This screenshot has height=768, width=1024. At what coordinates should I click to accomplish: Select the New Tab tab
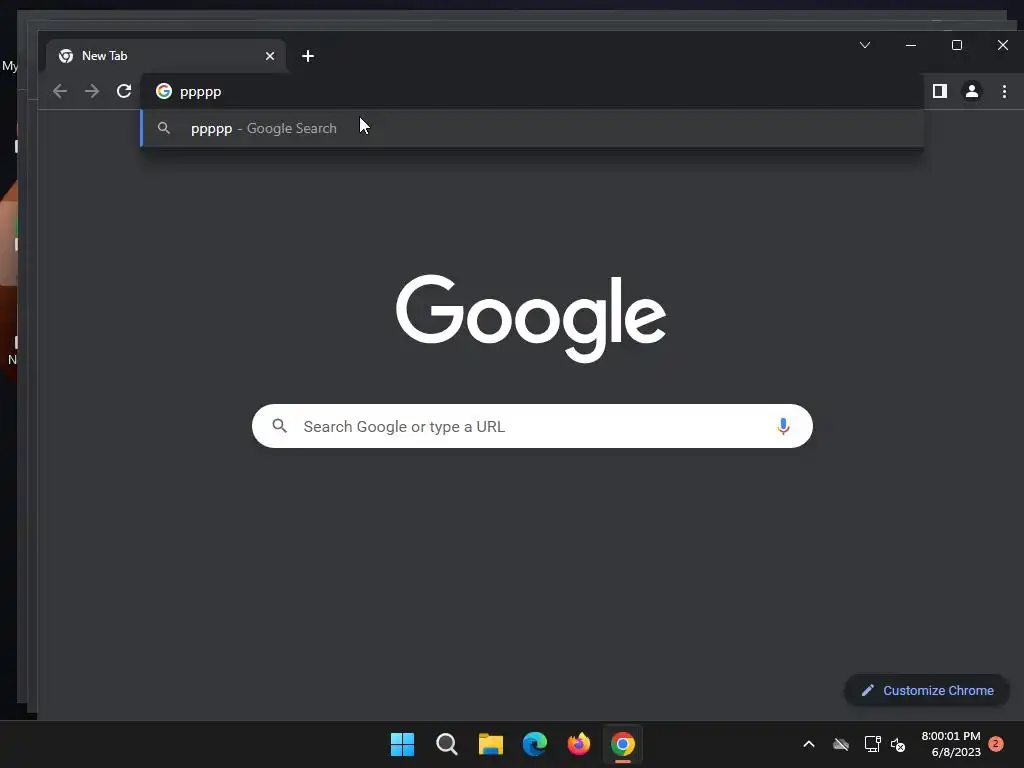click(x=166, y=56)
